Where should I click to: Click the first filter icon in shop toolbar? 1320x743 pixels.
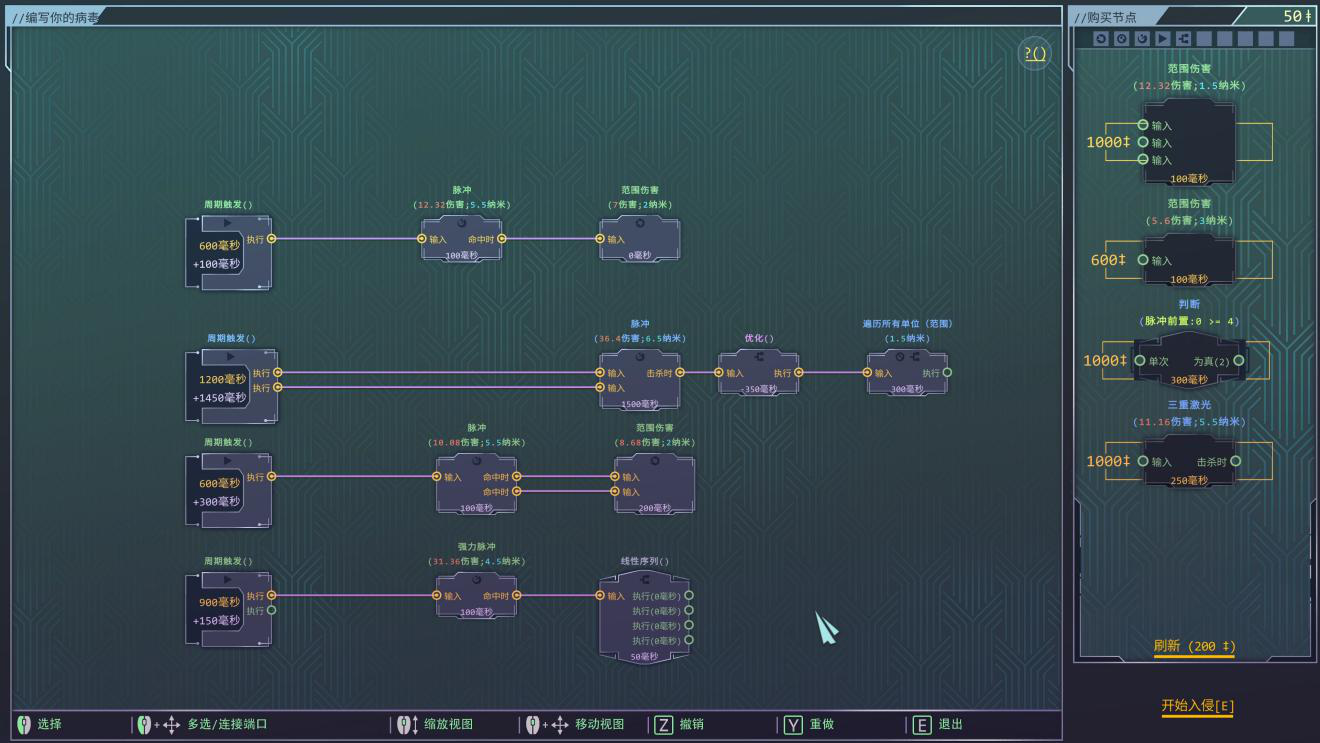[x=1101, y=39]
